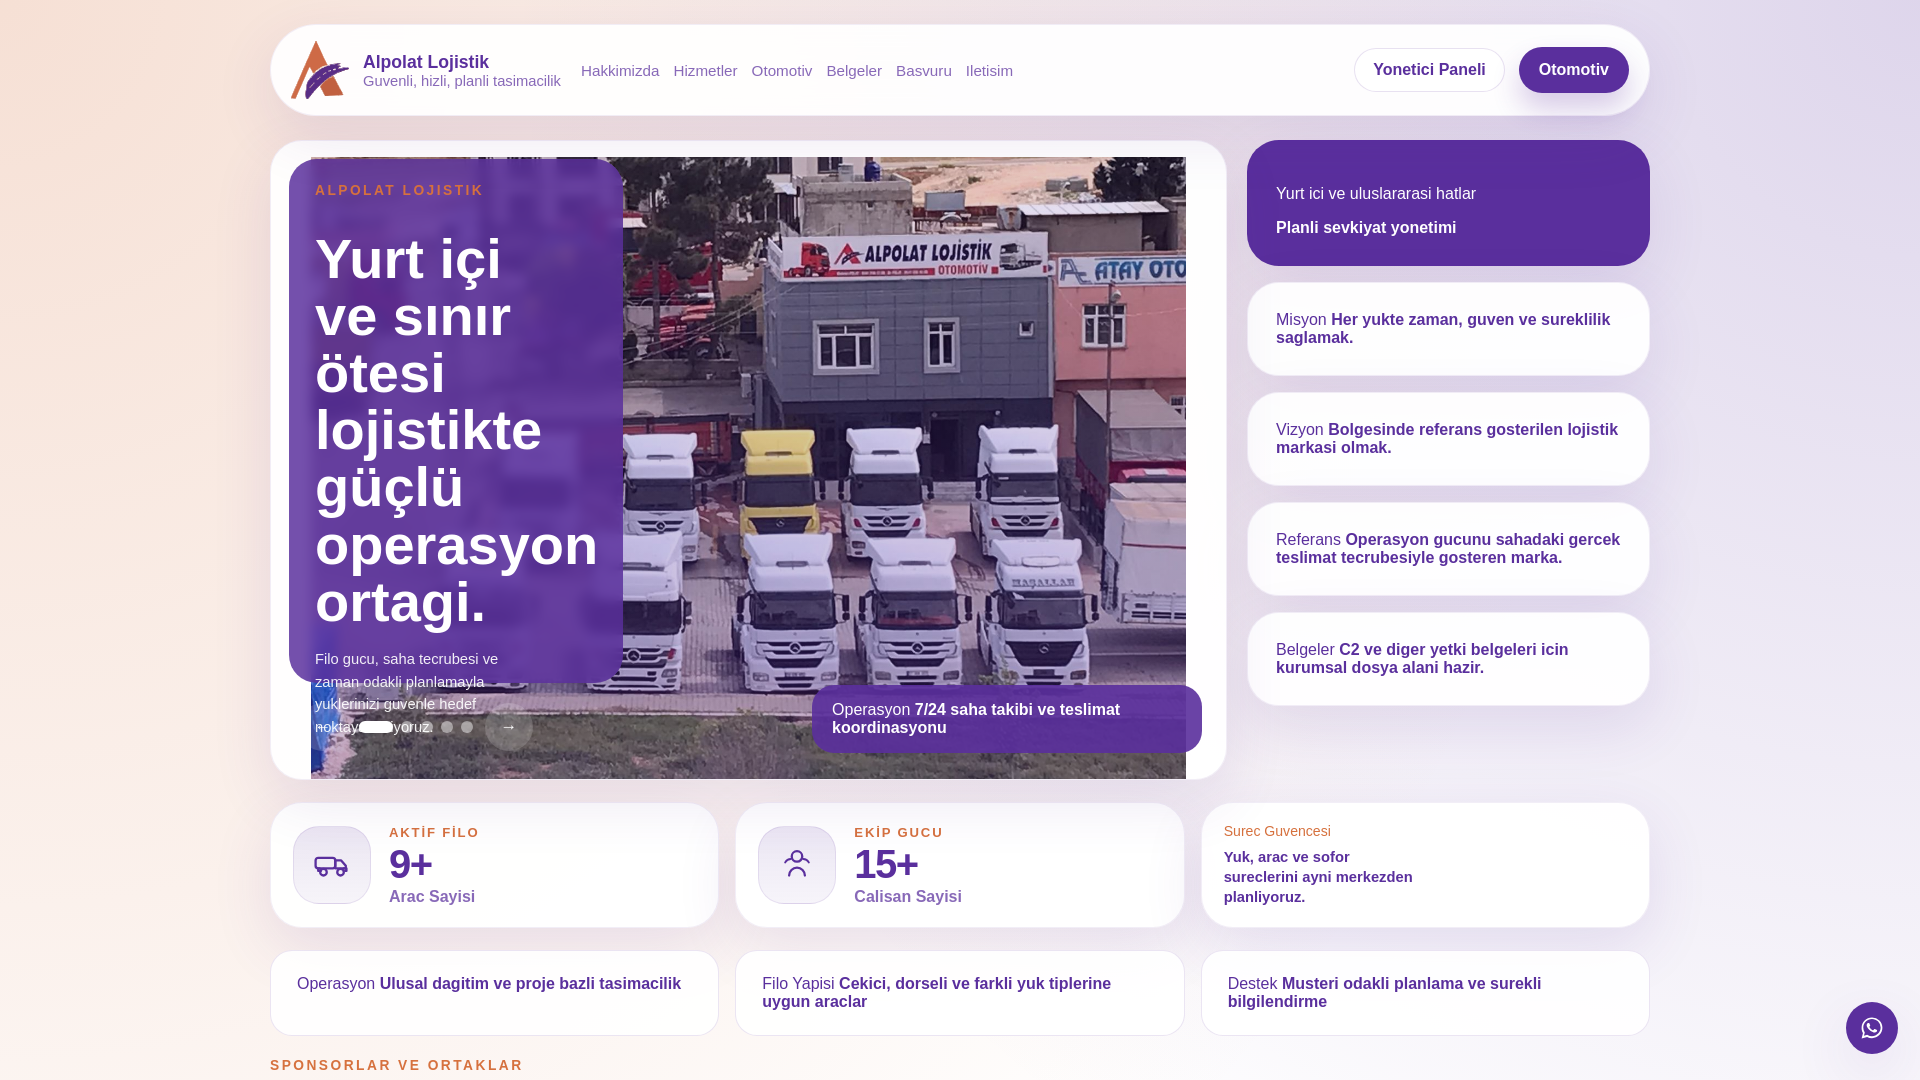Click the AKTİF FİLO label
Viewport: 1920px width, 1080px height.
tap(434, 832)
